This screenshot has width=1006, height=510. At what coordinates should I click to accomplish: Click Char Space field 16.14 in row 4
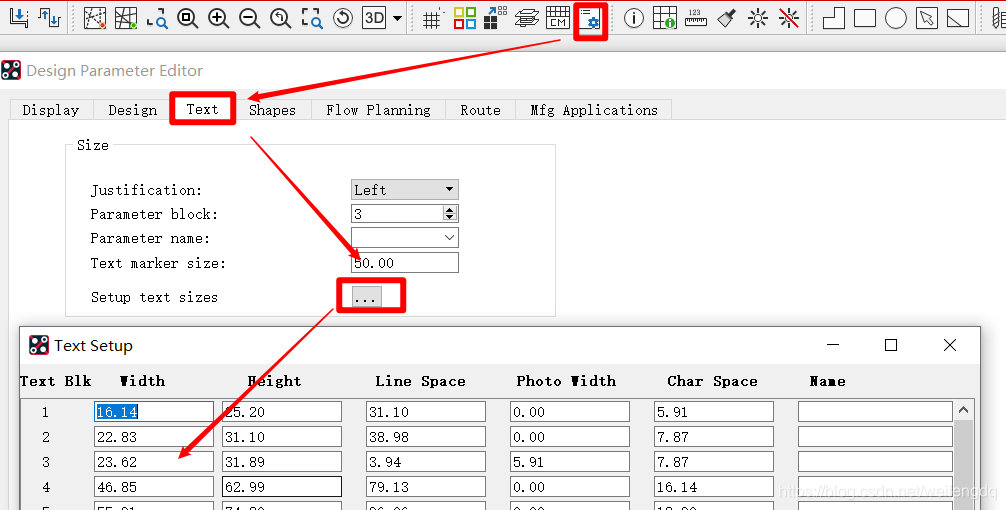click(714, 487)
